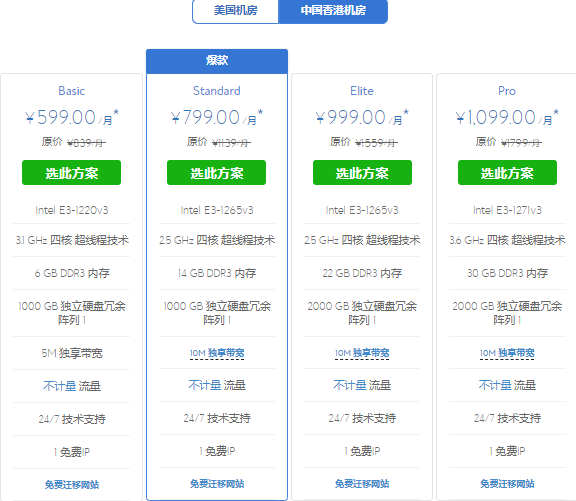This screenshot has height=501, width=576.
Task: Open Standard plan 10M 独享带宽 link
Action: 217,353
